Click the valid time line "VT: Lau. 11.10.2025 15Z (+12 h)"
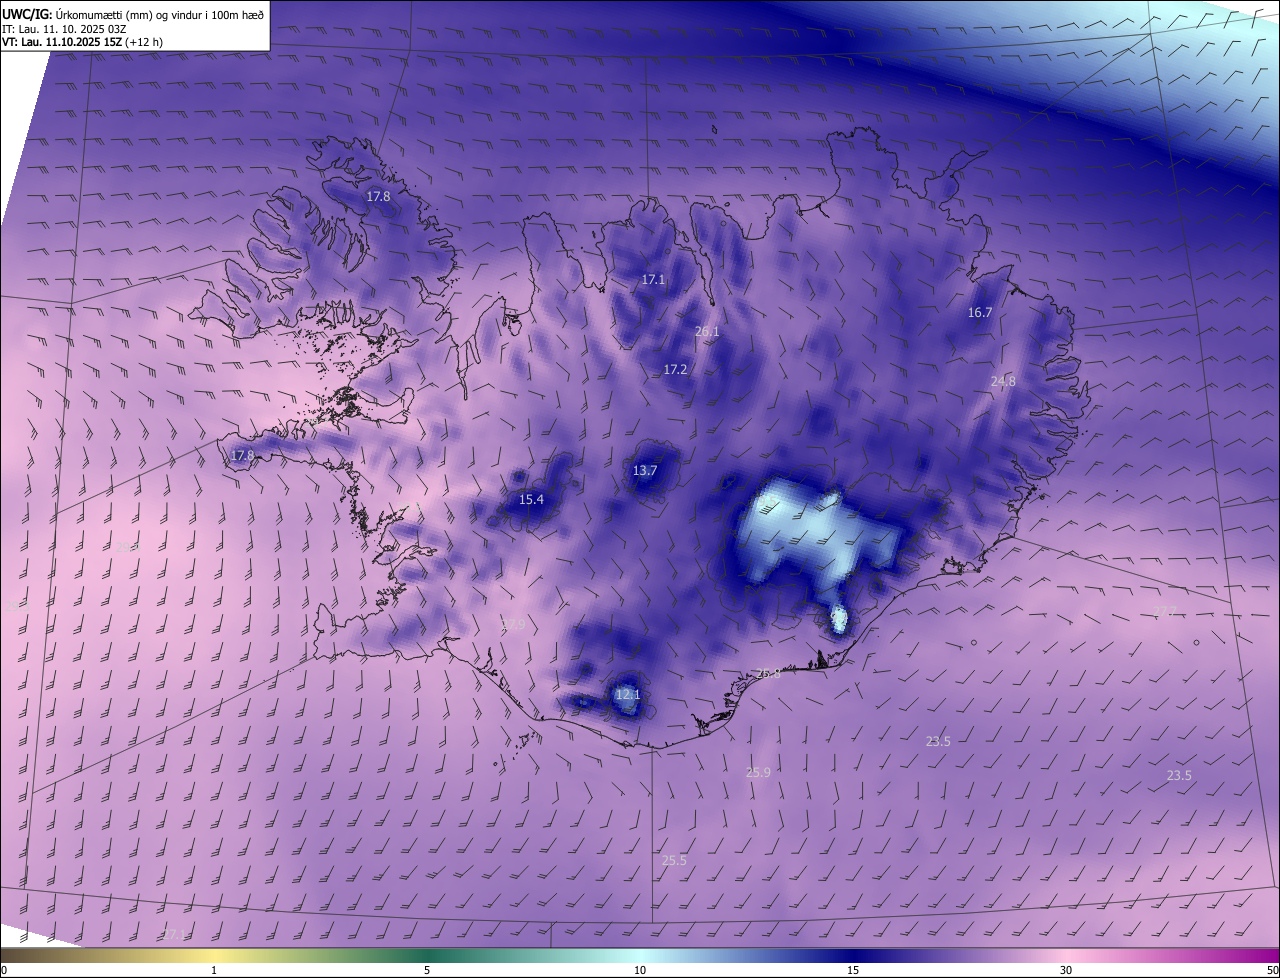Viewport: 1280px width, 978px height. point(82,42)
